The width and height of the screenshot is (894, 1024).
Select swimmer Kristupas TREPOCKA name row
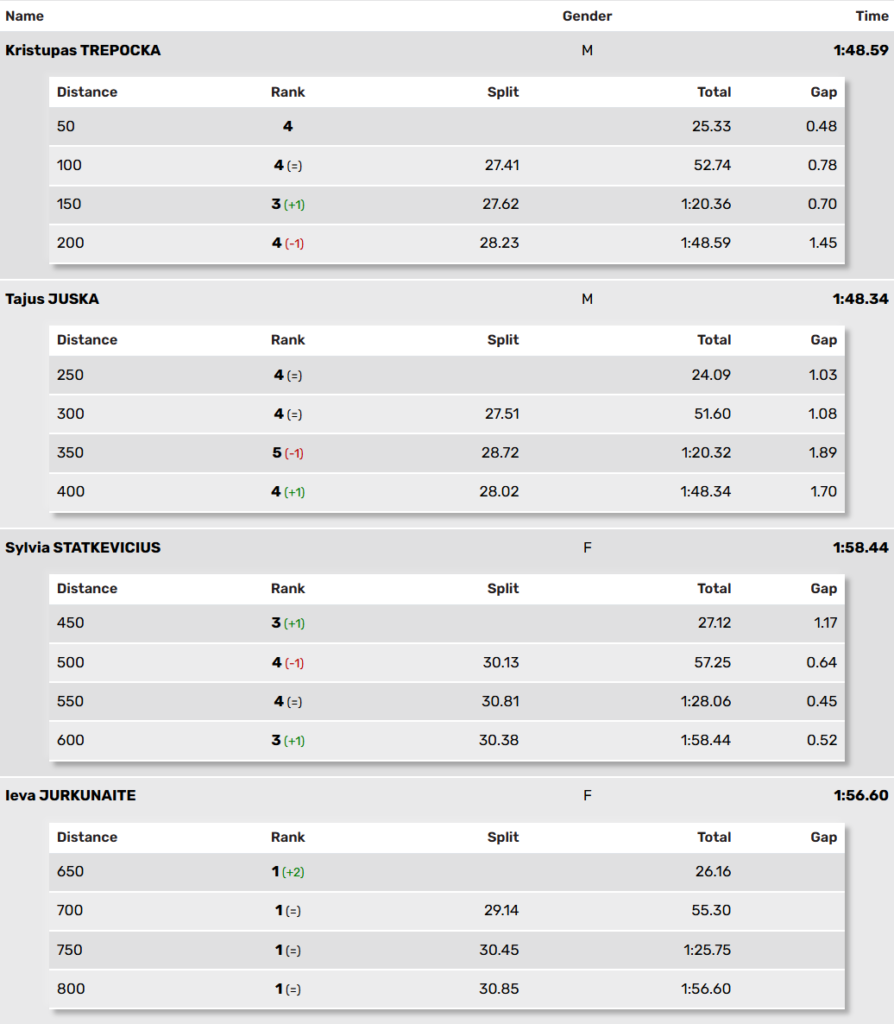click(x=447, y=50)
